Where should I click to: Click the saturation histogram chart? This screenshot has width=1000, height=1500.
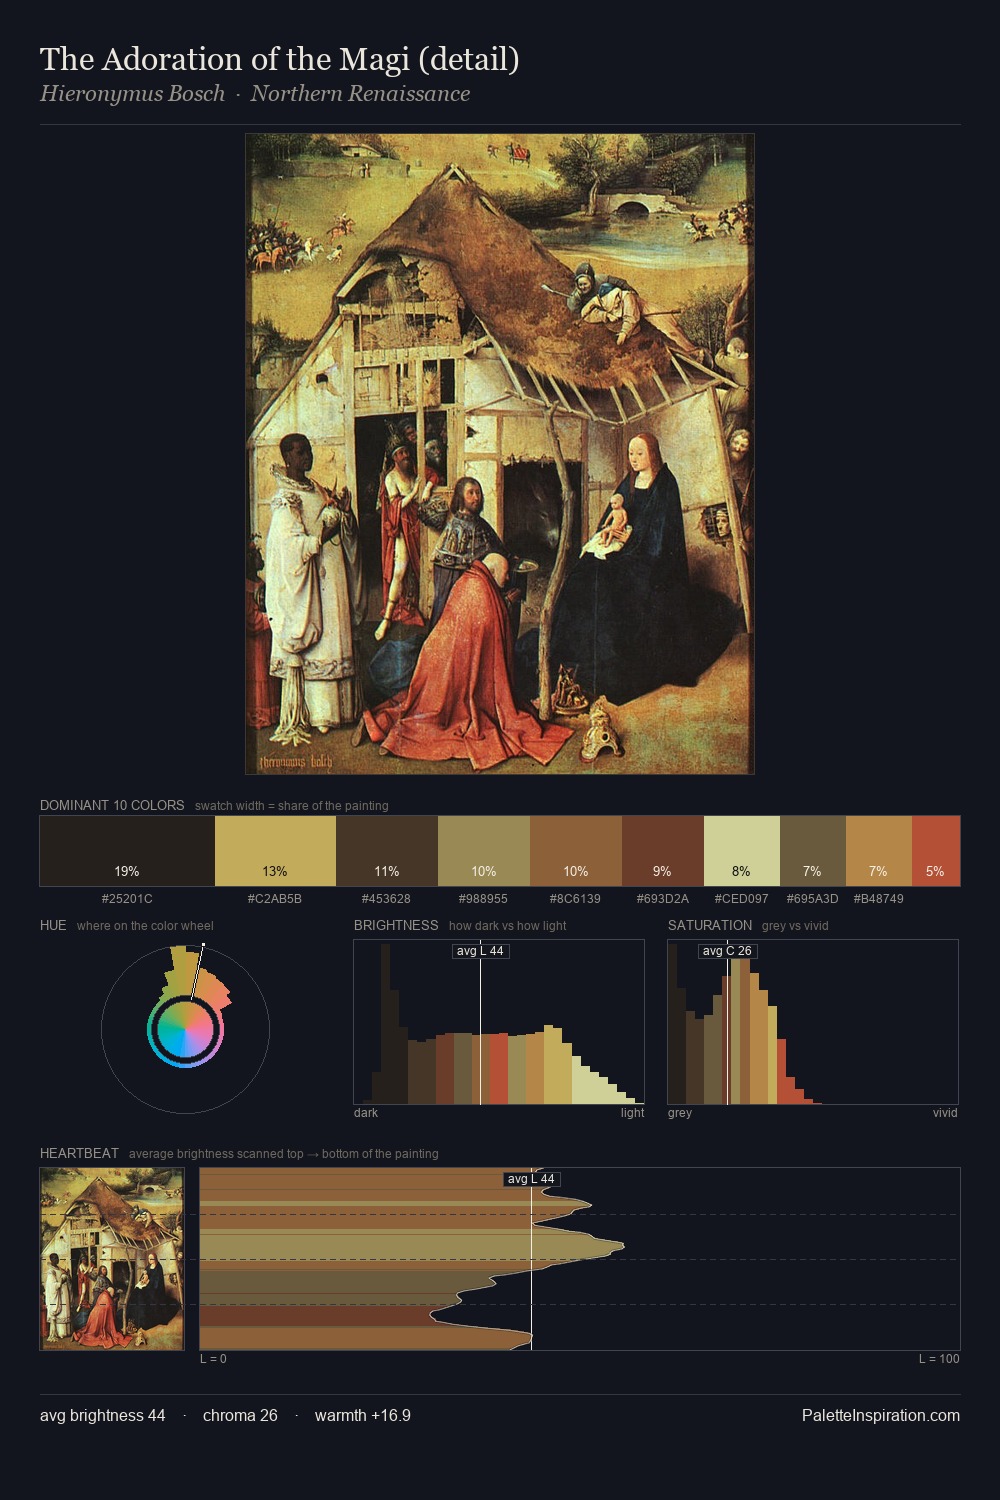813,1022
